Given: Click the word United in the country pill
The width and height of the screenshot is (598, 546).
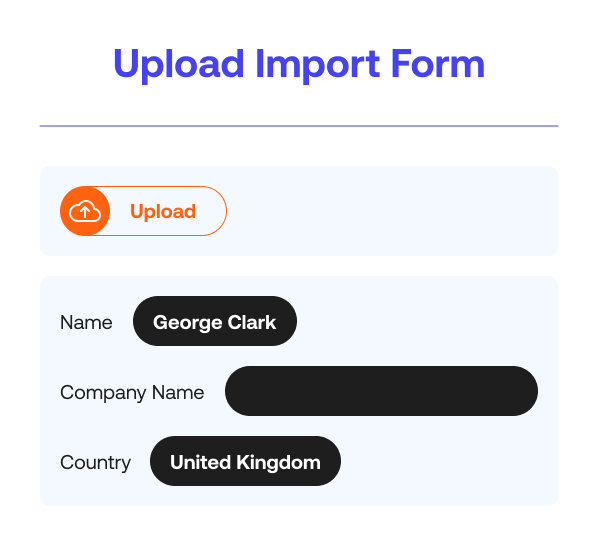Looking at the screenshot, I should pos(201,462).
